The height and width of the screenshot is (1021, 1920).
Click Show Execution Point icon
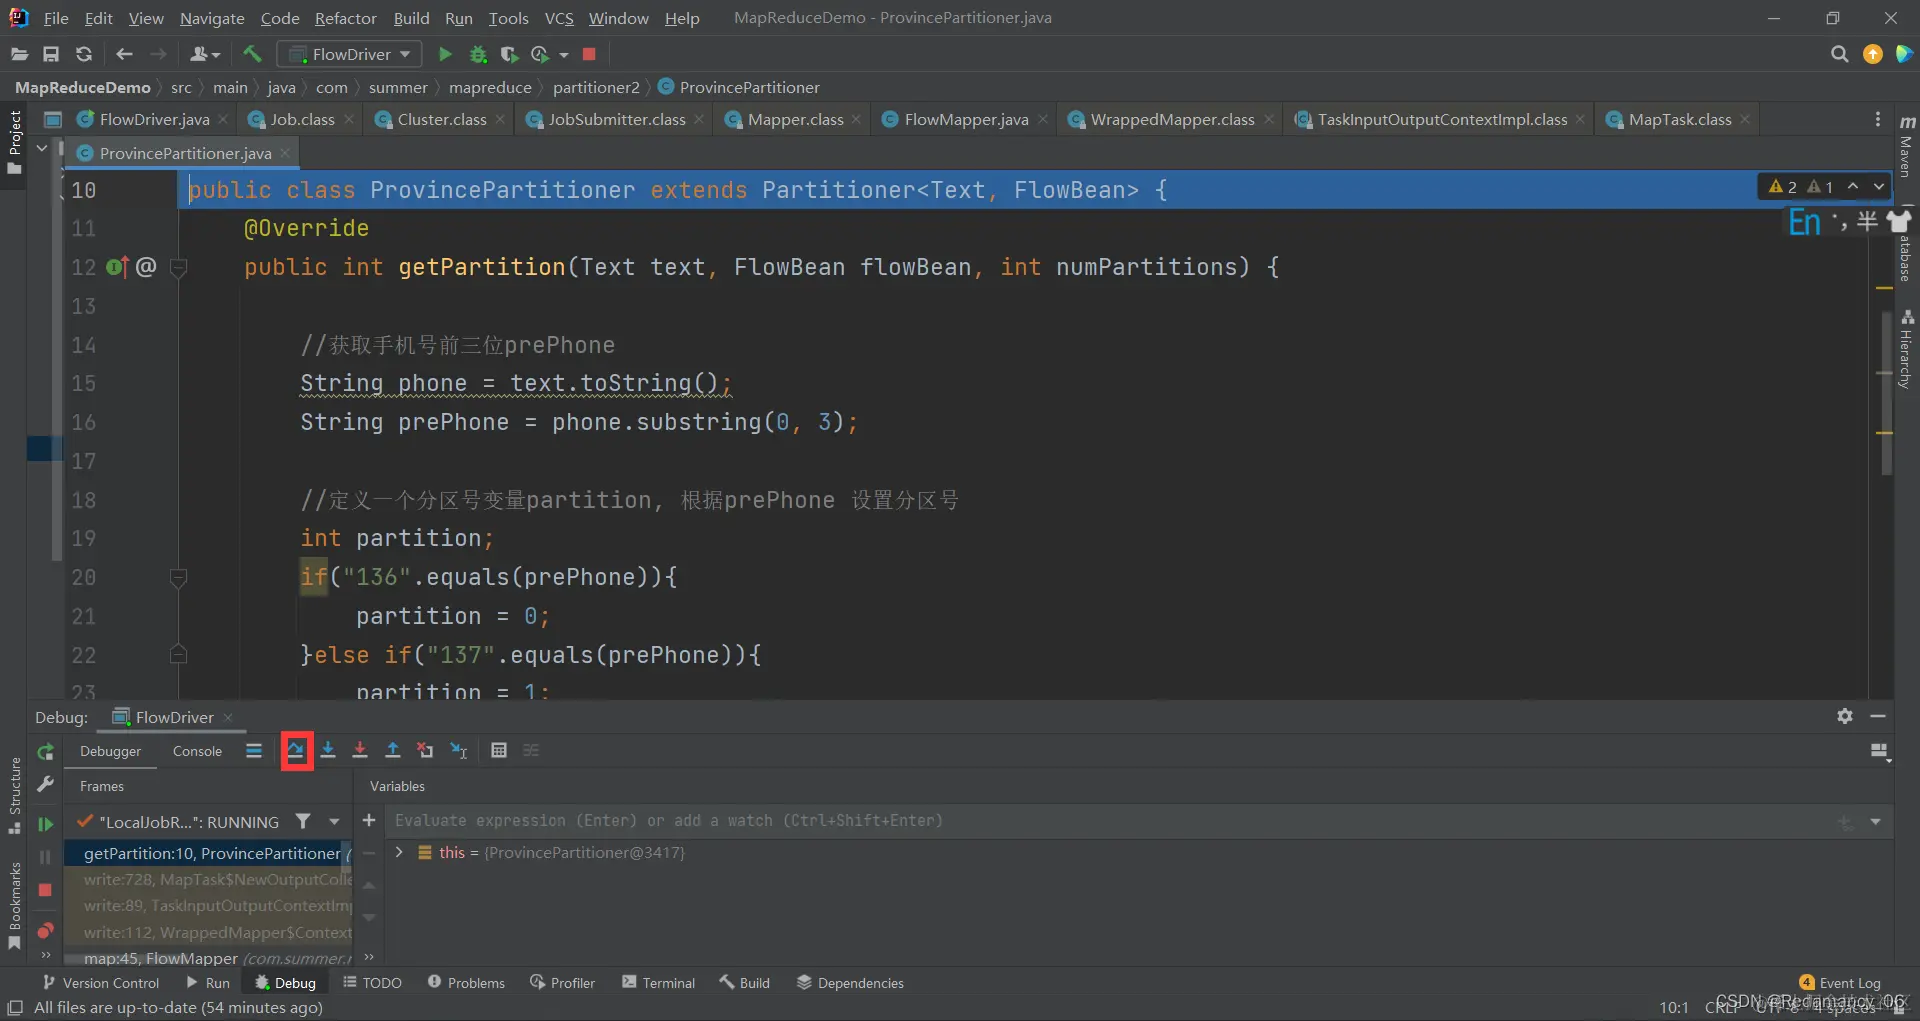[254, 750]
